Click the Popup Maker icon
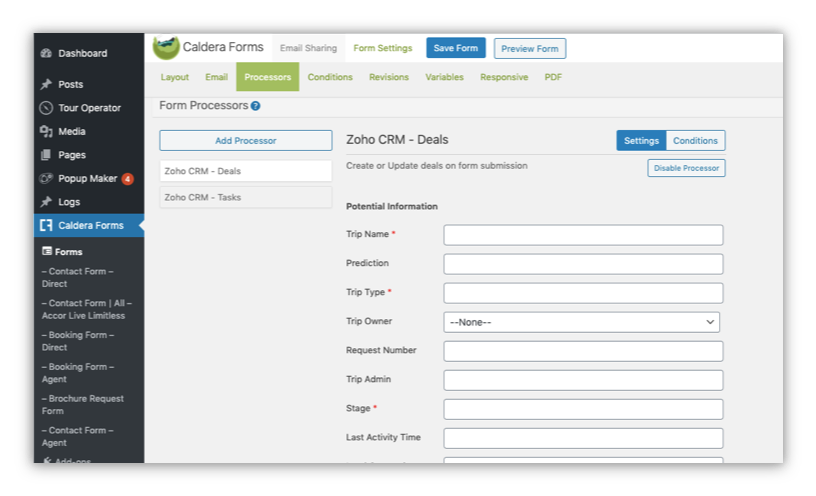 tap(46, 178)
